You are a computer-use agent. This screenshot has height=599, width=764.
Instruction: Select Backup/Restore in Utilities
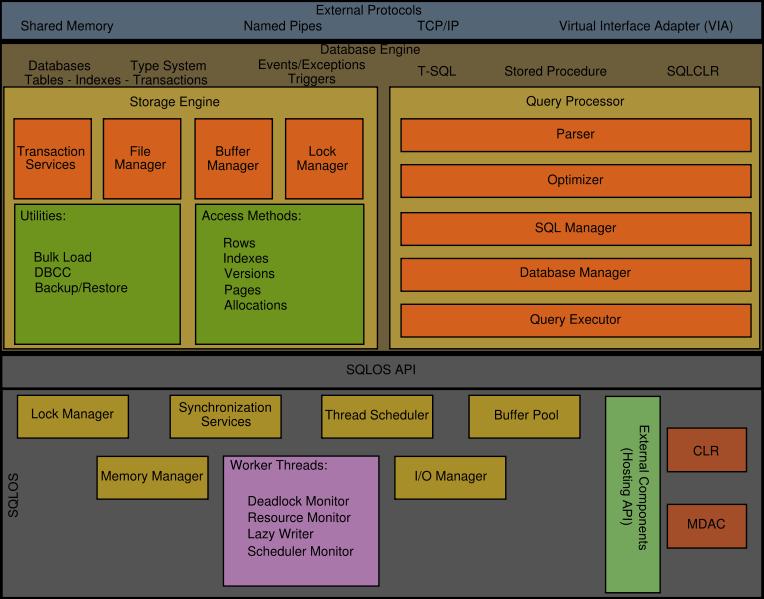point(81,288)
